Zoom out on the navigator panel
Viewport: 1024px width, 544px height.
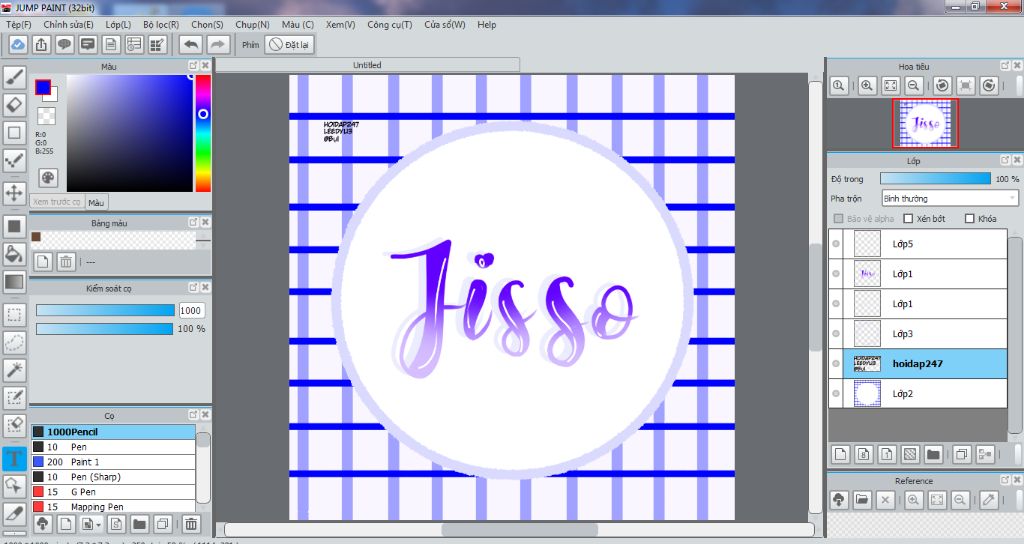914,86
